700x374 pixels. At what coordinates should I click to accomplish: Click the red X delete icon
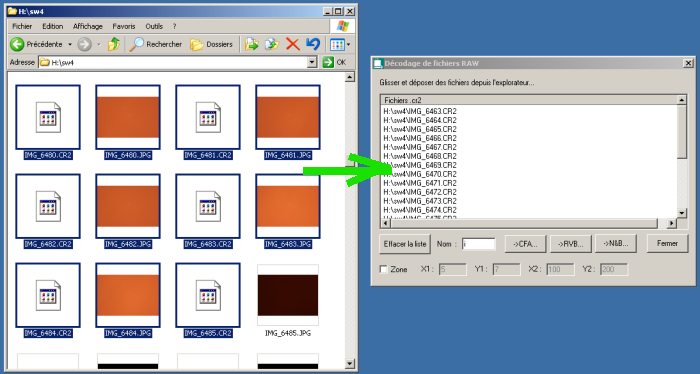point(292,44)
